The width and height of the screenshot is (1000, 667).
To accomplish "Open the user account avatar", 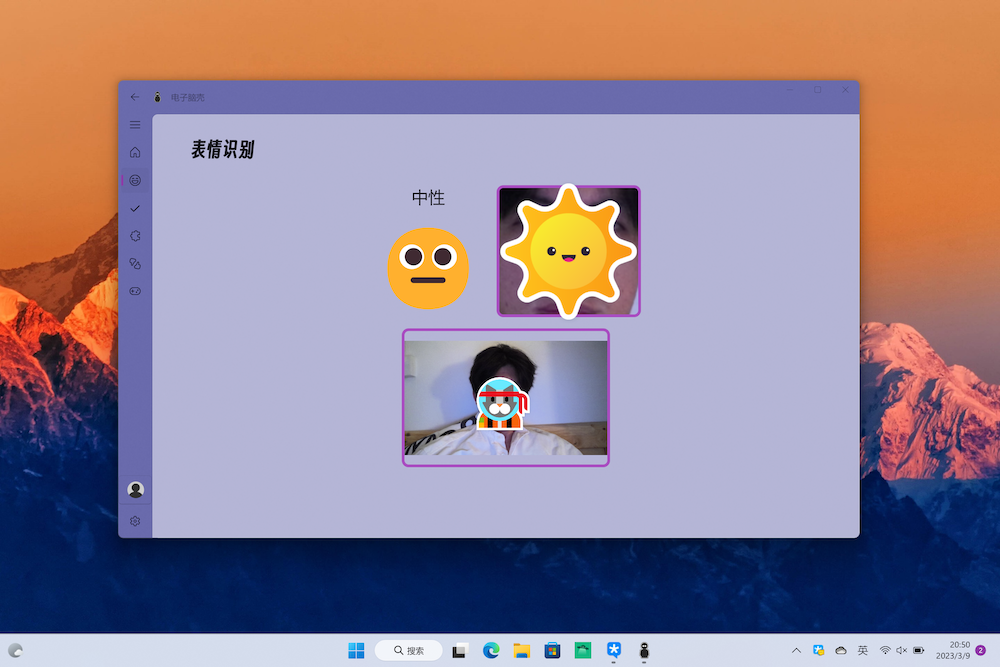I will (x=135, y=490).
